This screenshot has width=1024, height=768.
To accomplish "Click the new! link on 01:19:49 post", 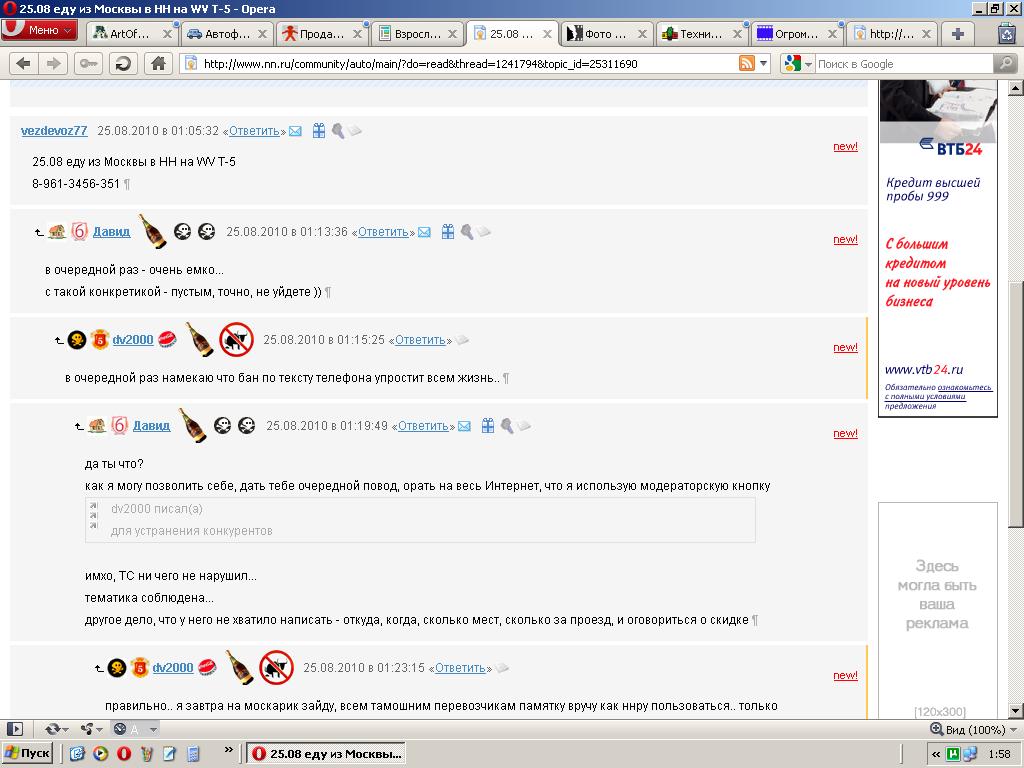I will (x=845, y=434).
